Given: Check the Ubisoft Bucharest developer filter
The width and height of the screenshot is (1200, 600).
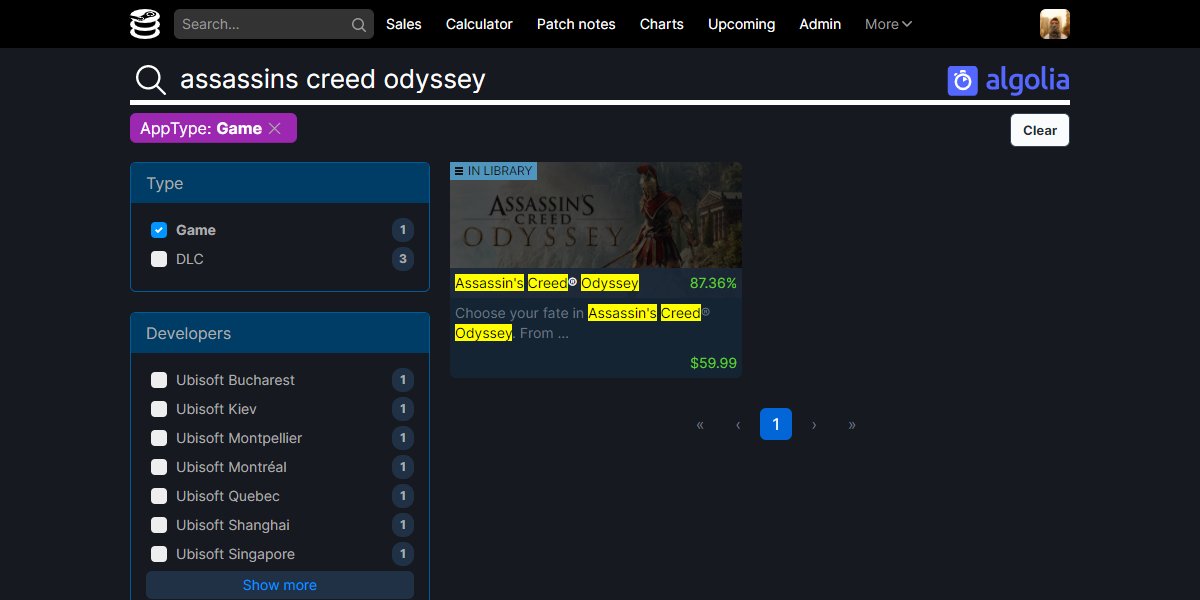Looking at the screenshot, I should [159, 380].
